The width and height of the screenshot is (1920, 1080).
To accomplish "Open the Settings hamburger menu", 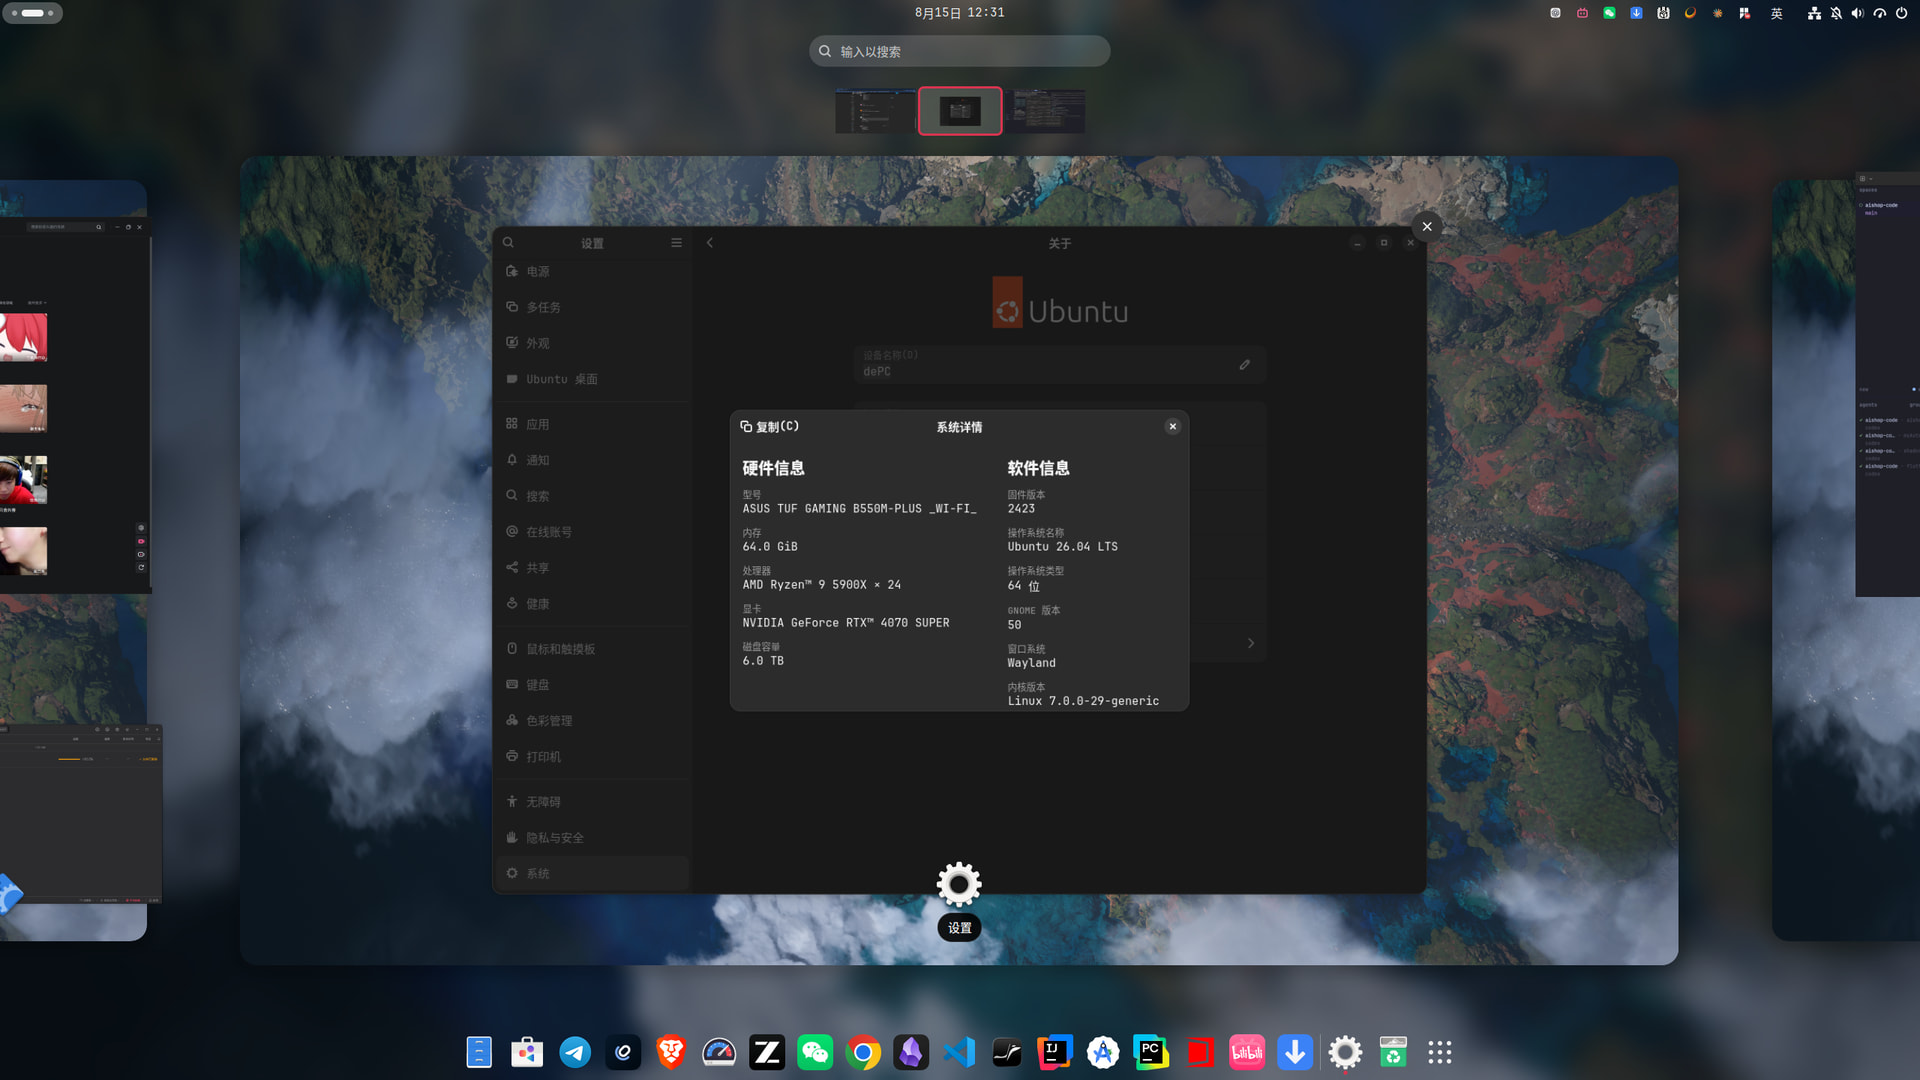I will click(x=676, y=243).
